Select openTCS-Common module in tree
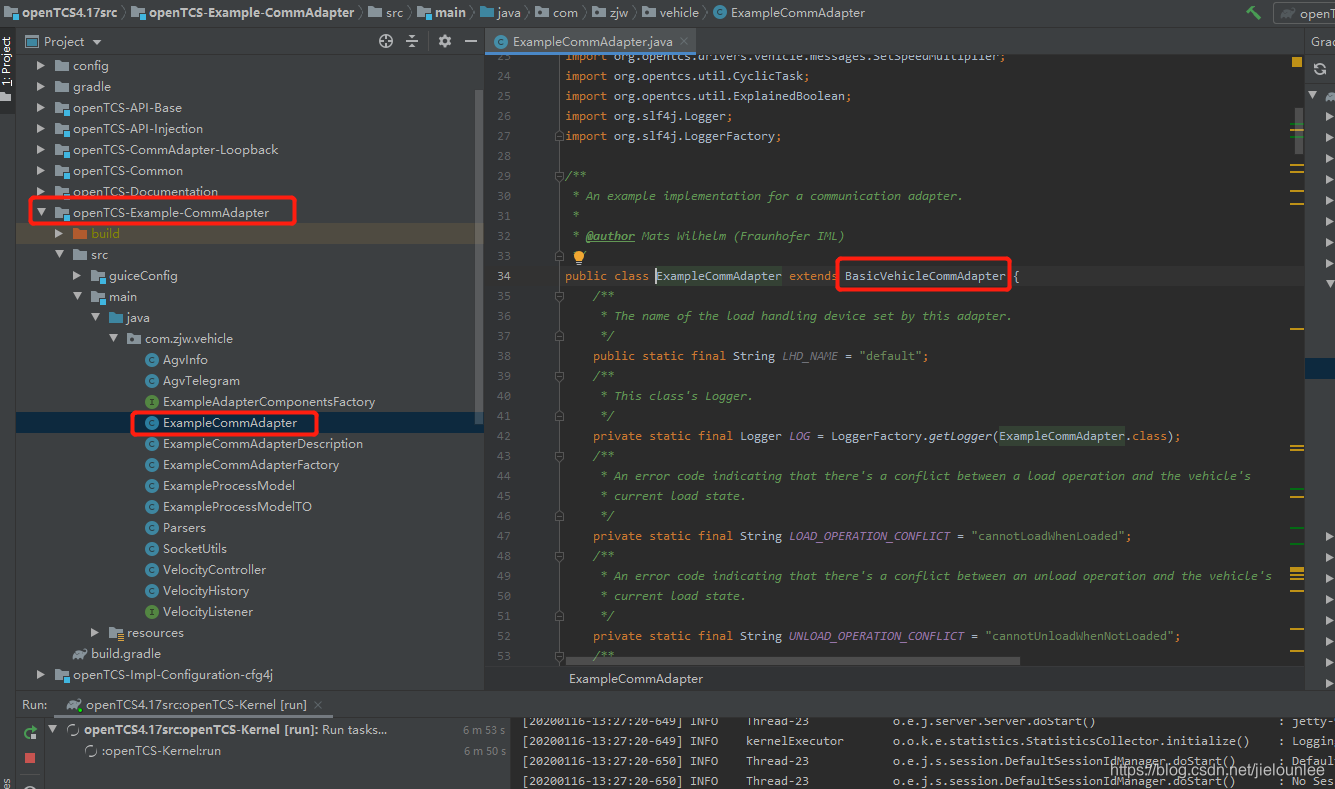This screenshot has height=789, width=1335. tap(128, 171)
